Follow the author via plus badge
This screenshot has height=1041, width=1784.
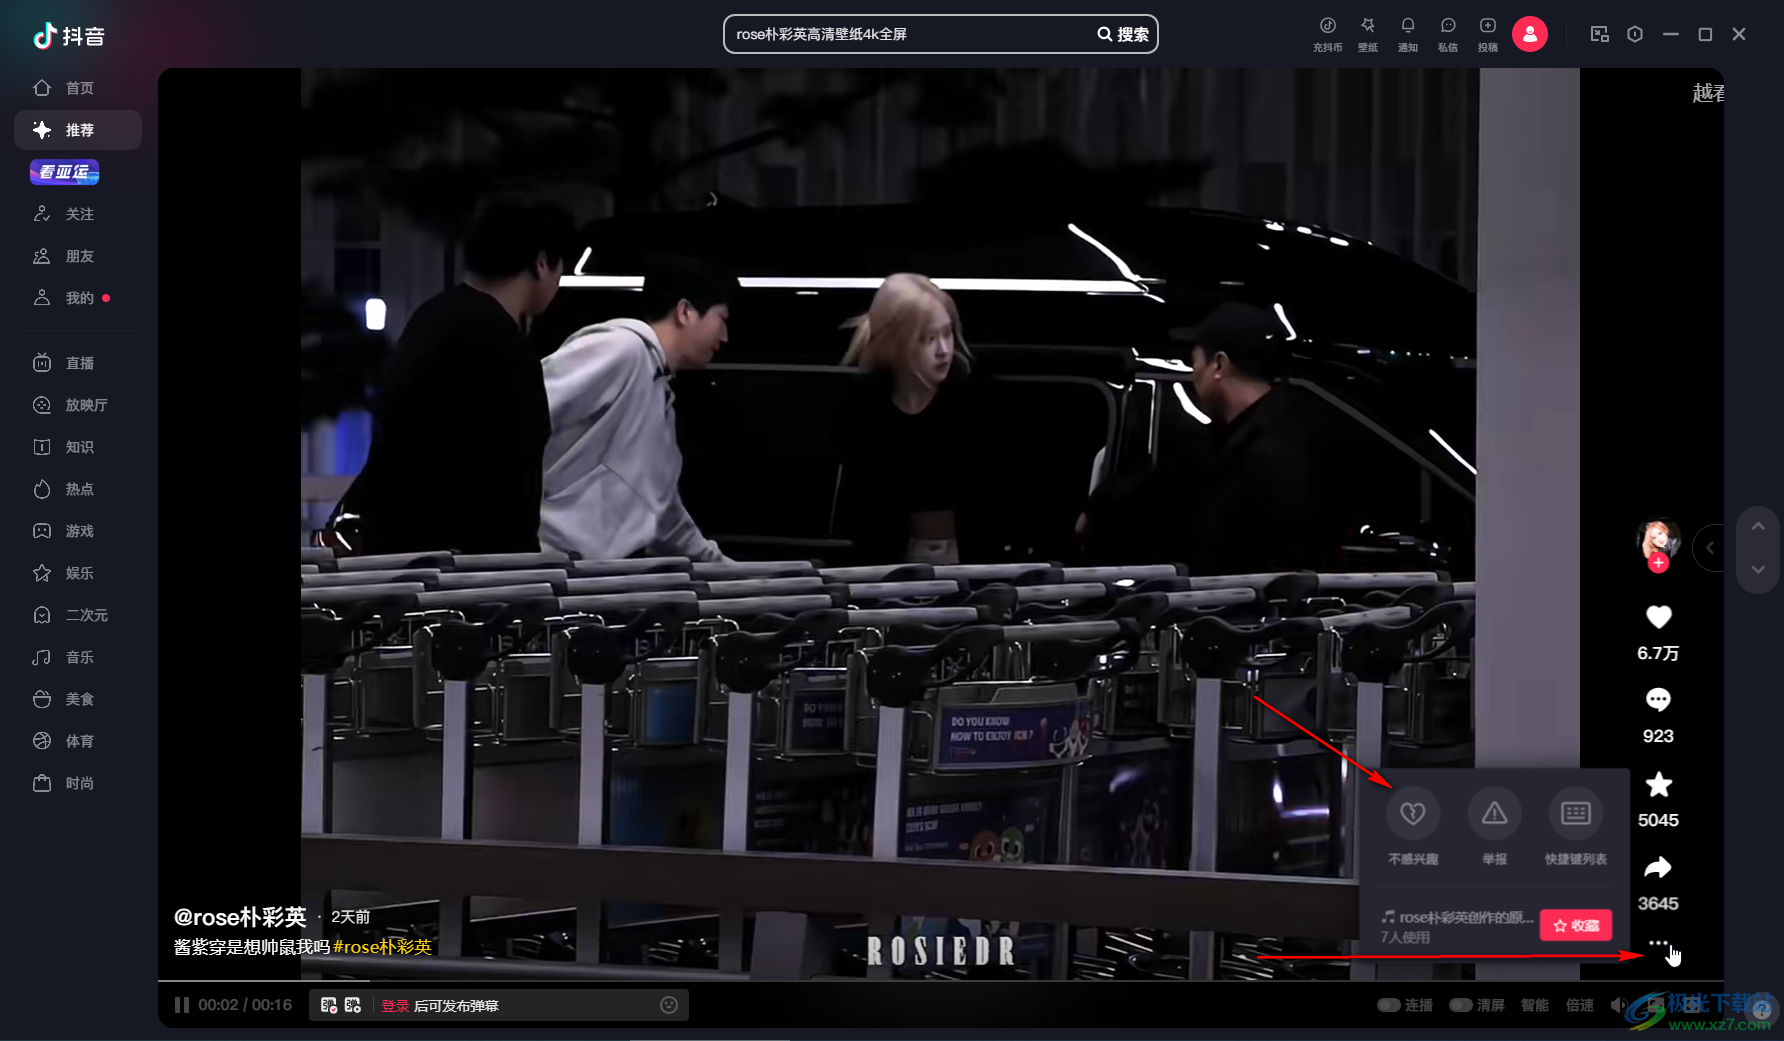click(x=1658, y=563)
